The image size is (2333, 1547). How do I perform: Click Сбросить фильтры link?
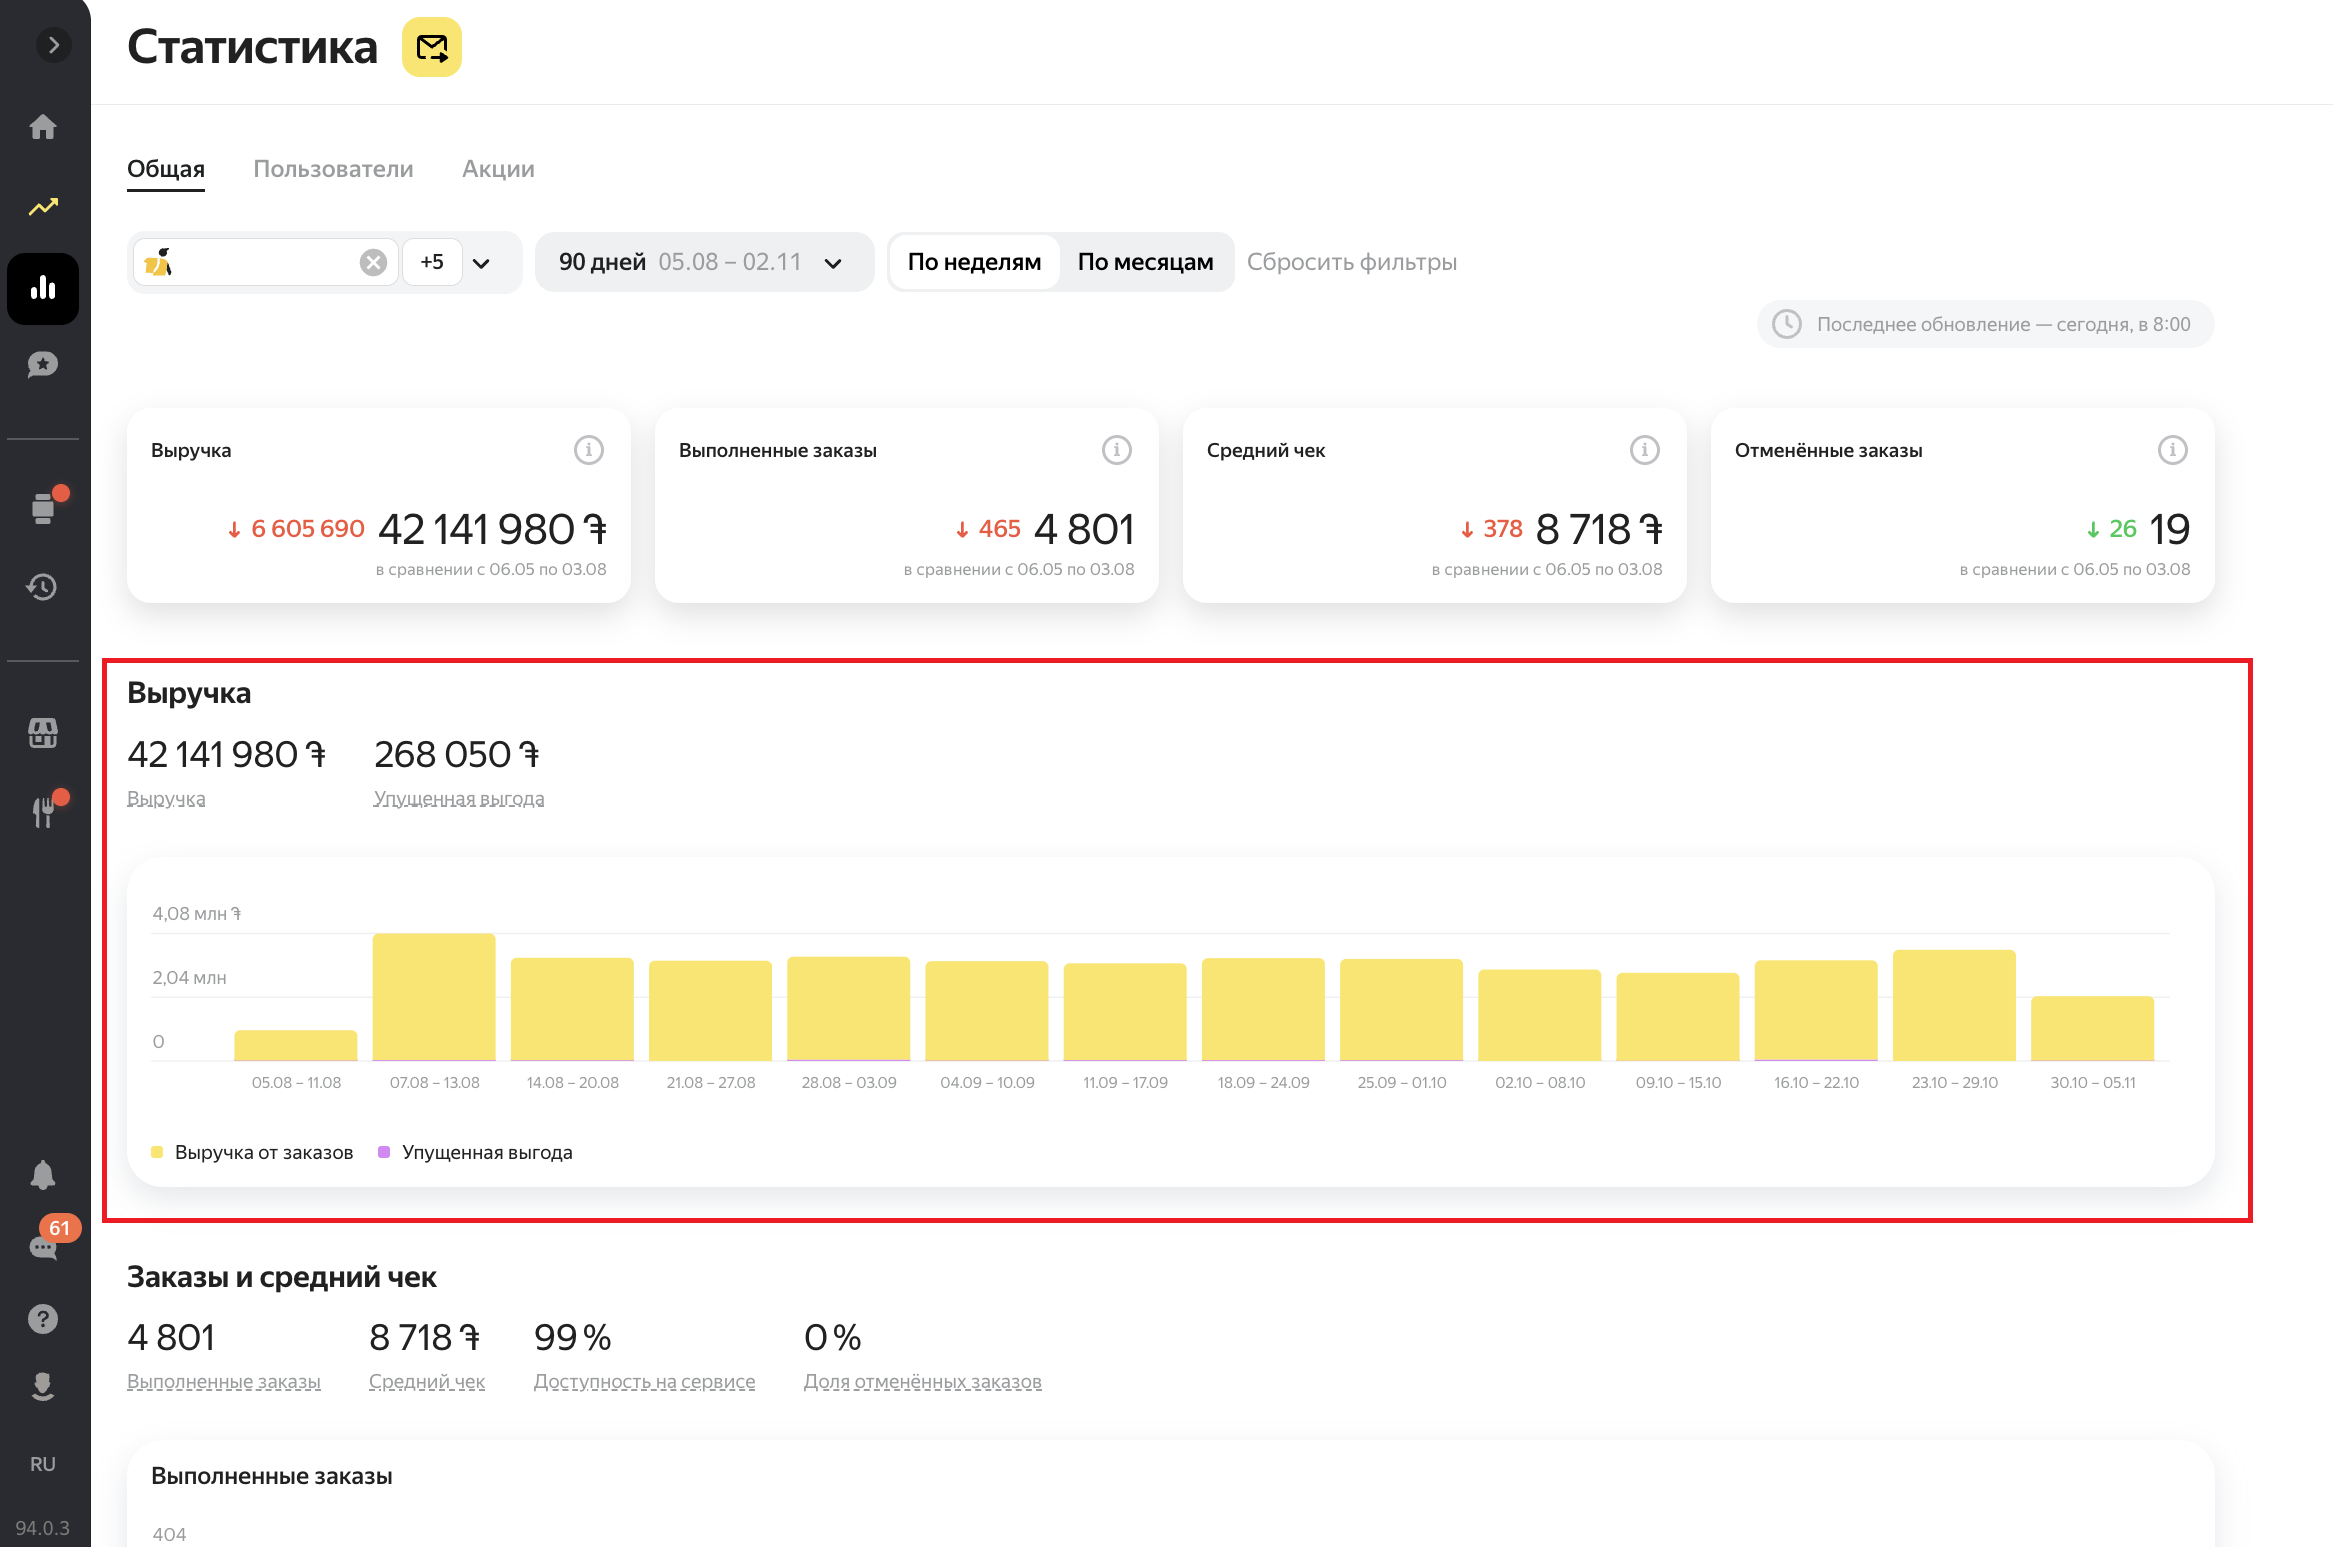click(x=1351, y=262)
